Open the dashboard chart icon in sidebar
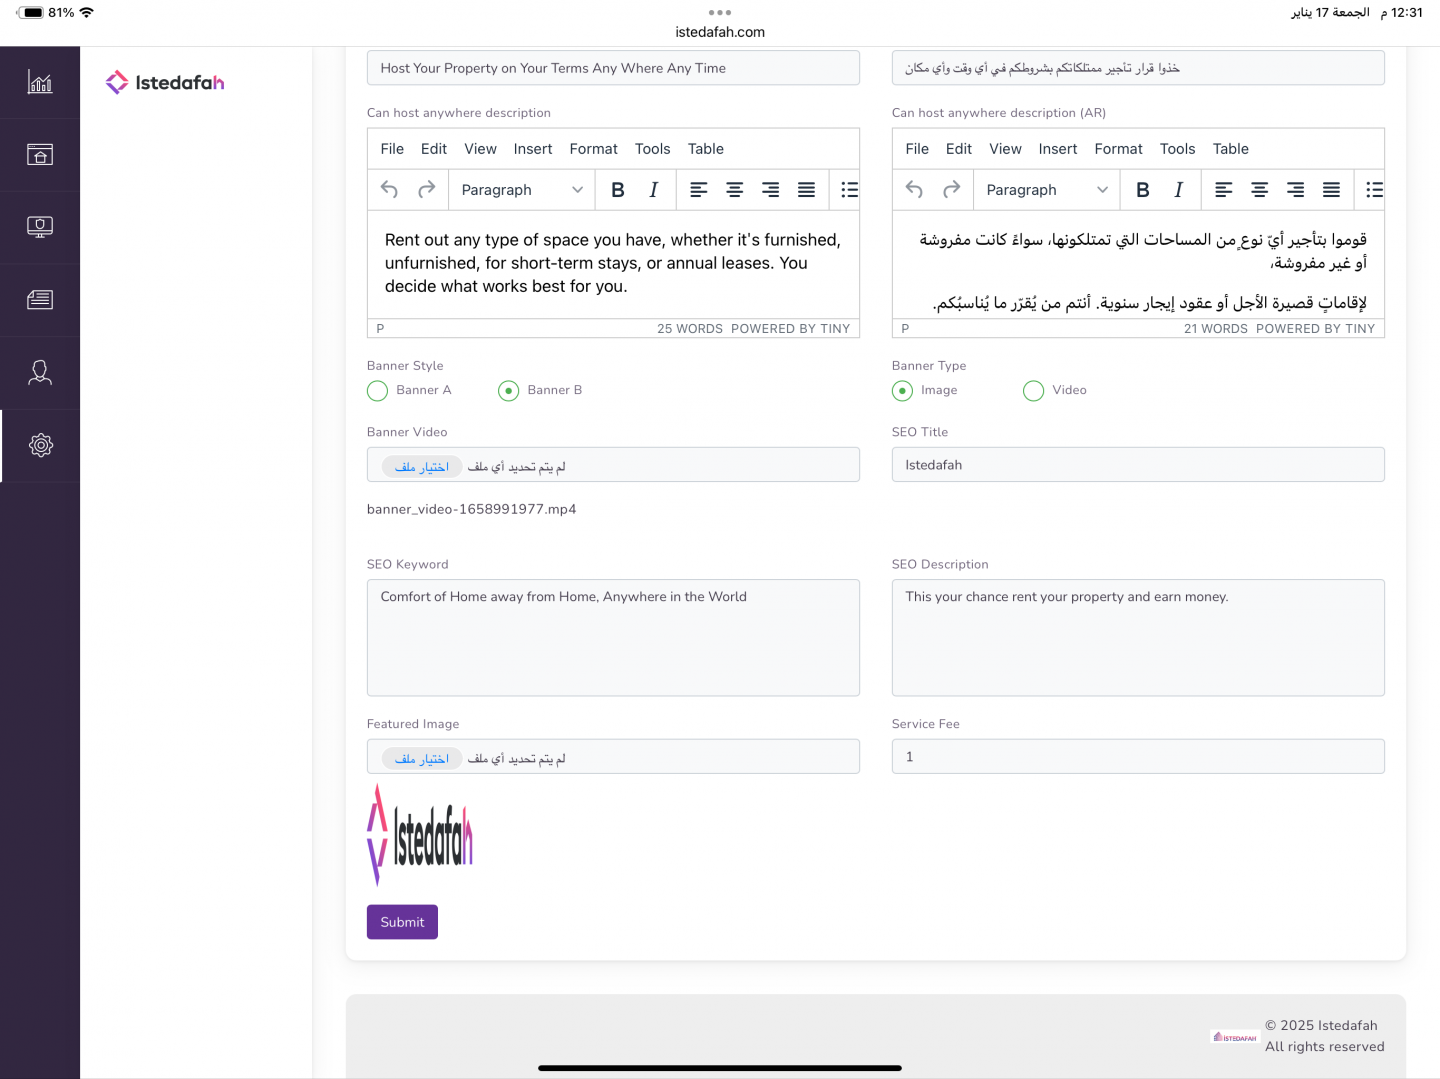 (x=40, y=82)
